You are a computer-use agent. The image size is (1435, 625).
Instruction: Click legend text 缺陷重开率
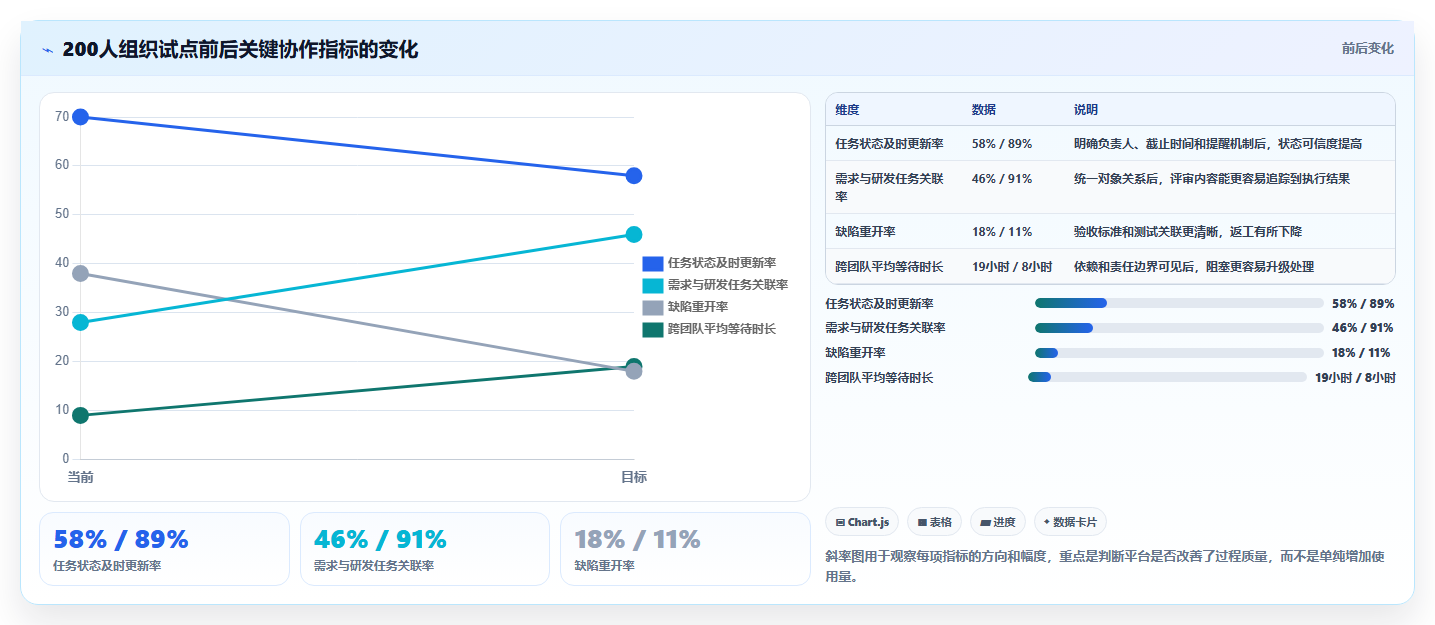(x=698, y=307)
